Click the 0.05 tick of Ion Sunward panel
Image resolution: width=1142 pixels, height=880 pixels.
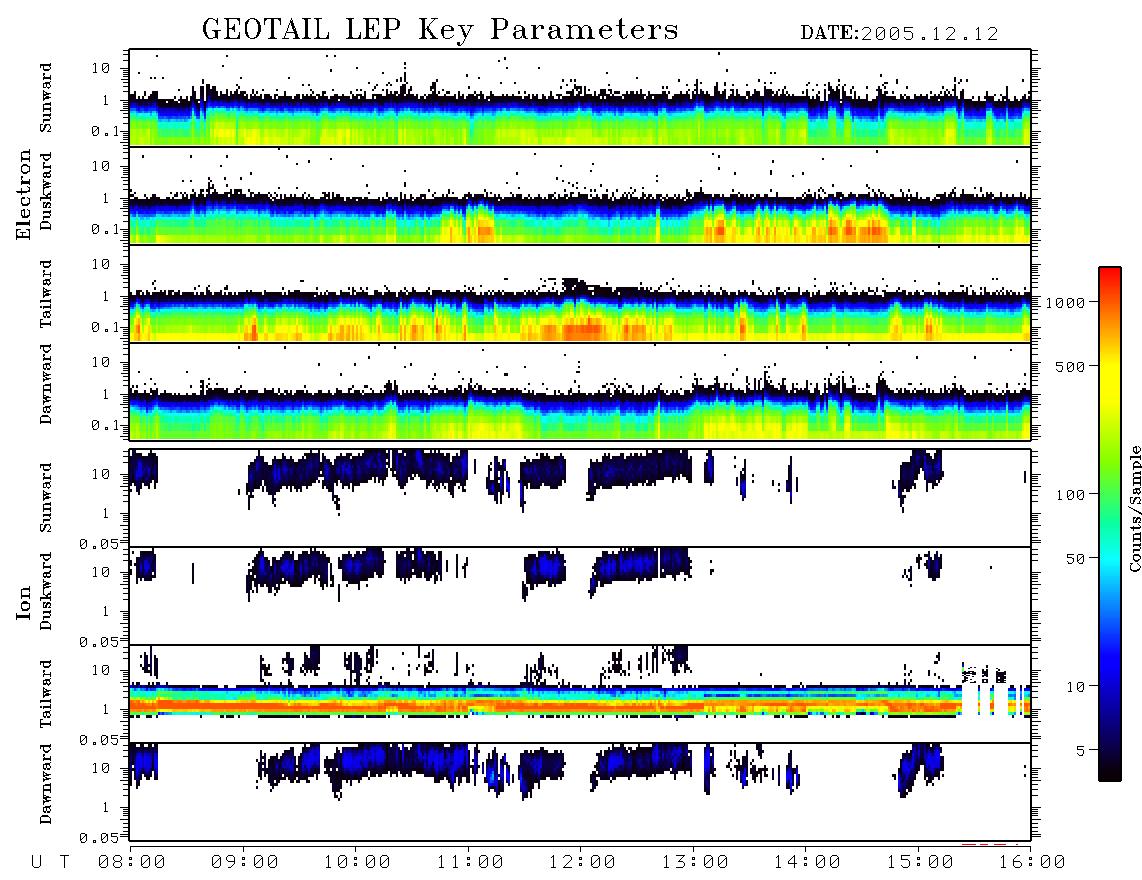pyautogui.click(x=98, y=544)
